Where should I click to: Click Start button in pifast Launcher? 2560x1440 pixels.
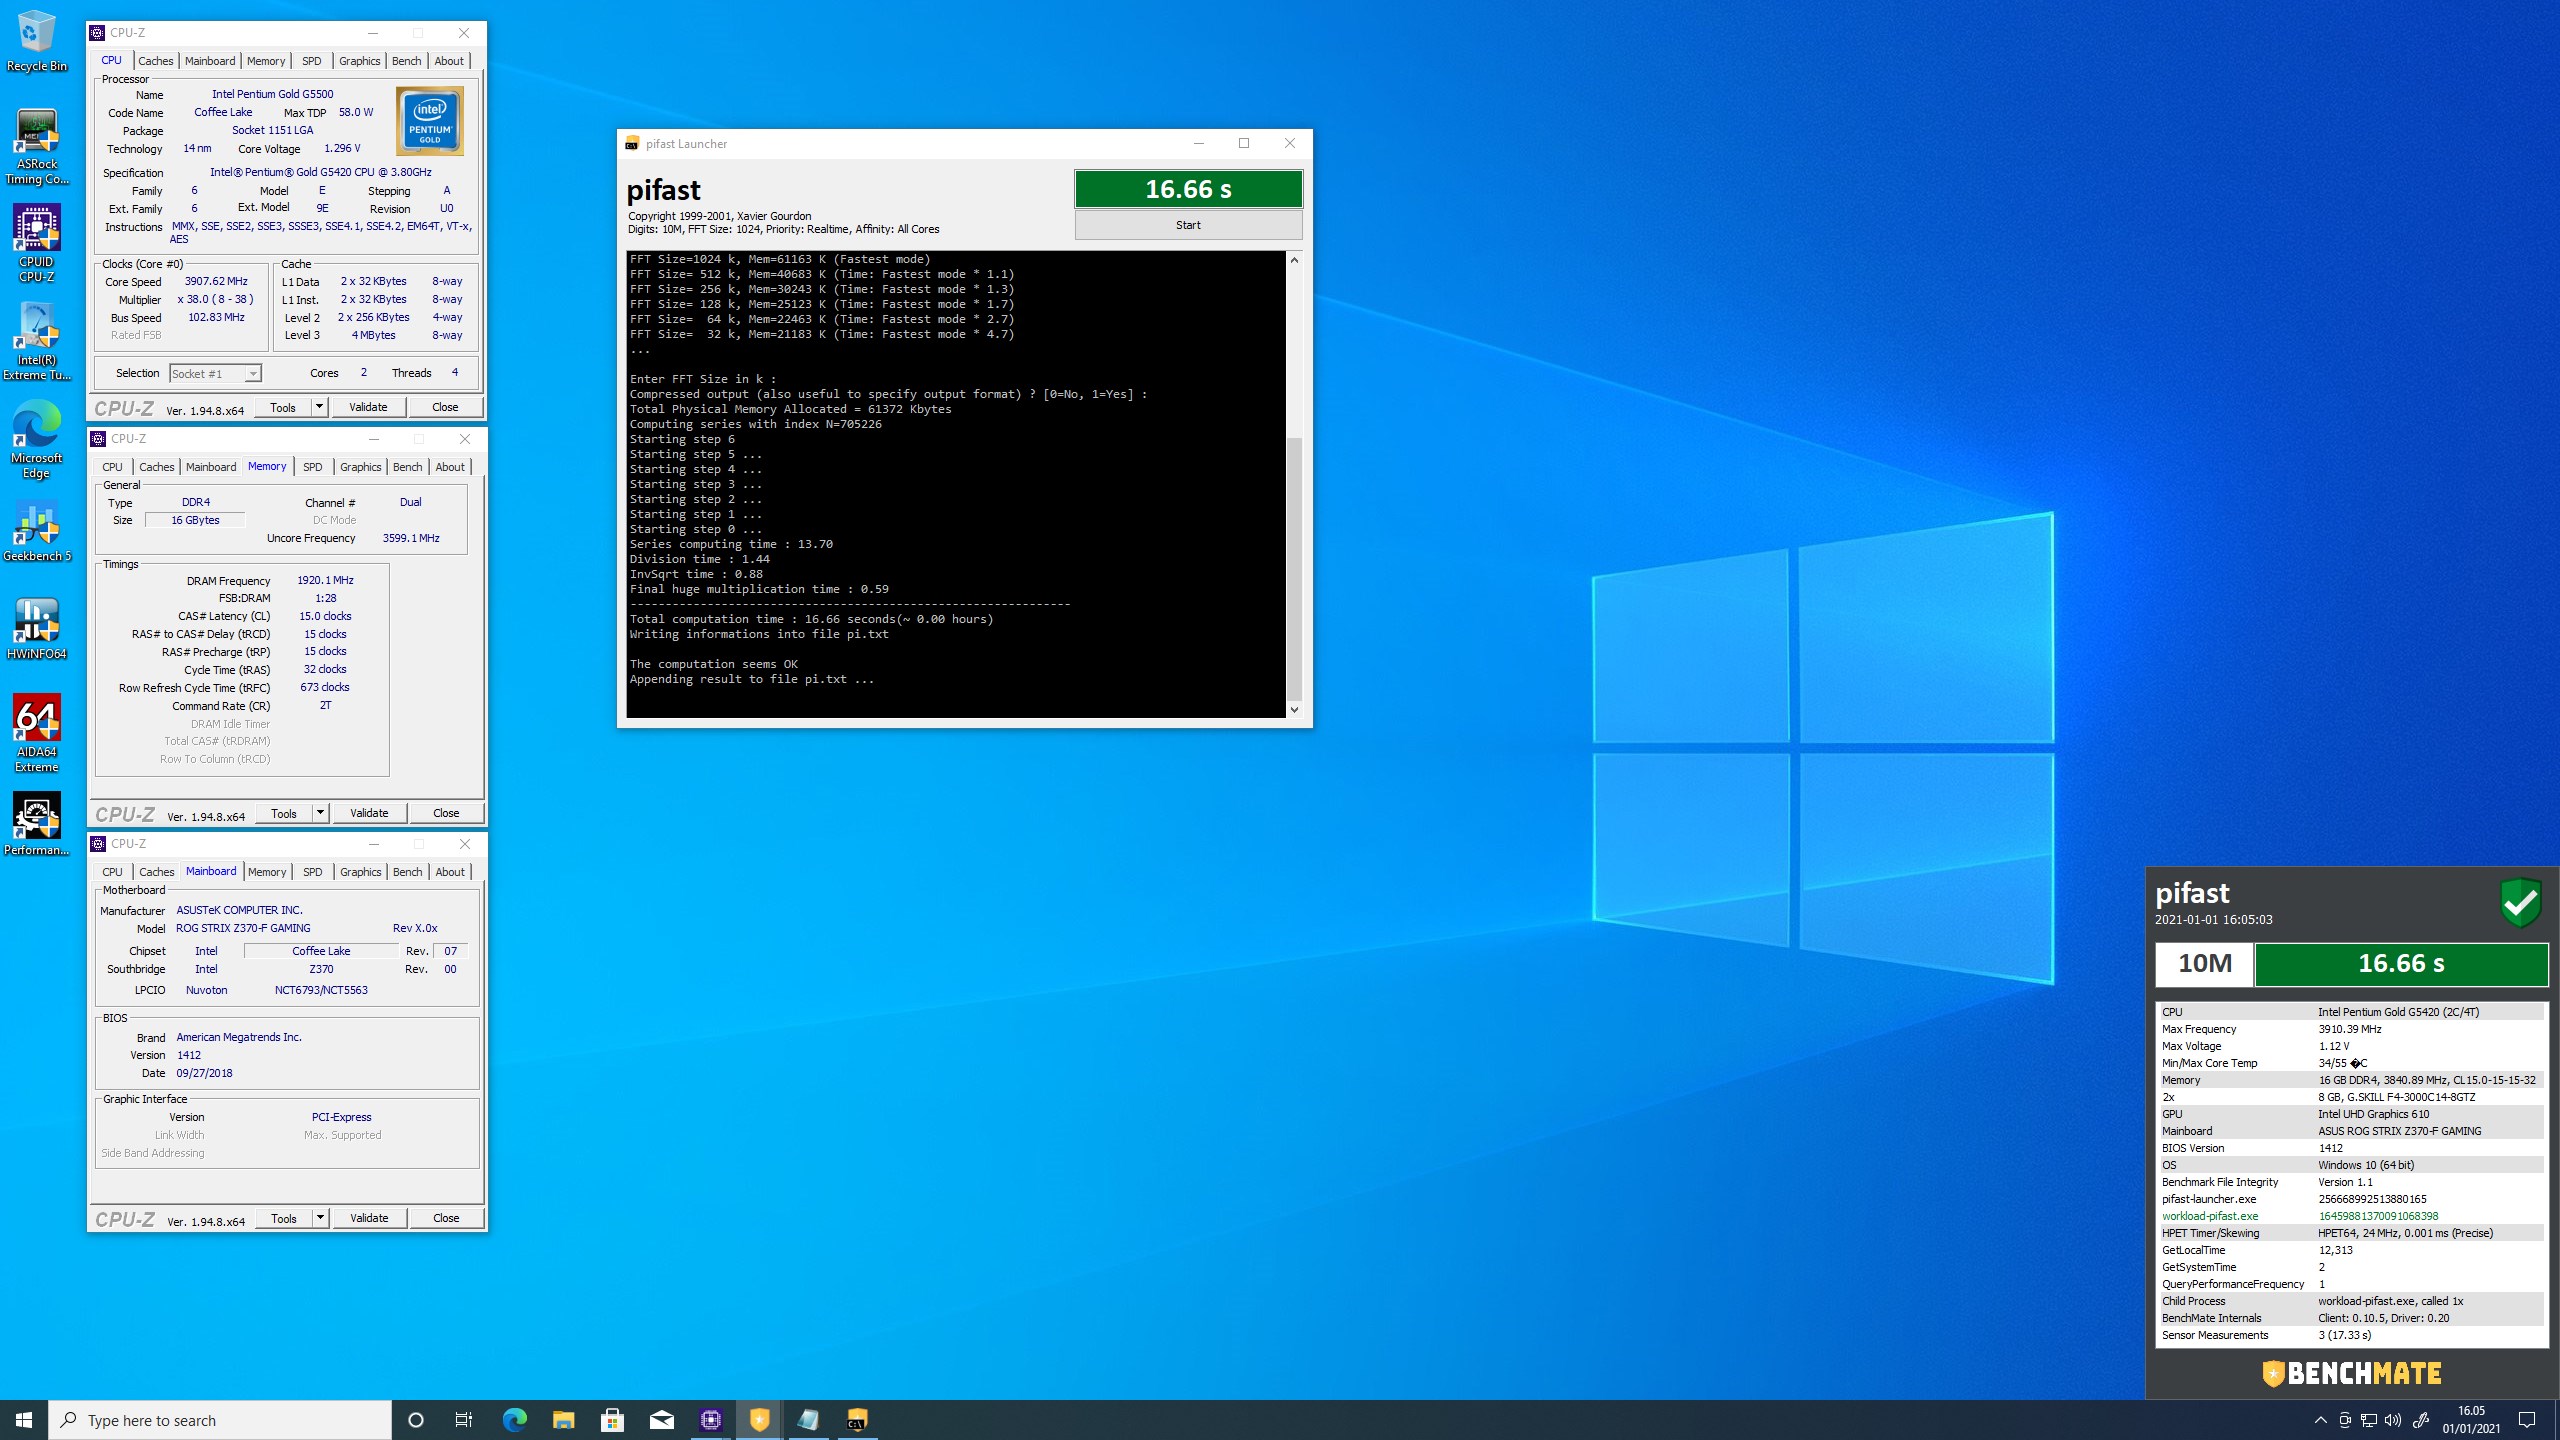click(x=1188, y=225)
